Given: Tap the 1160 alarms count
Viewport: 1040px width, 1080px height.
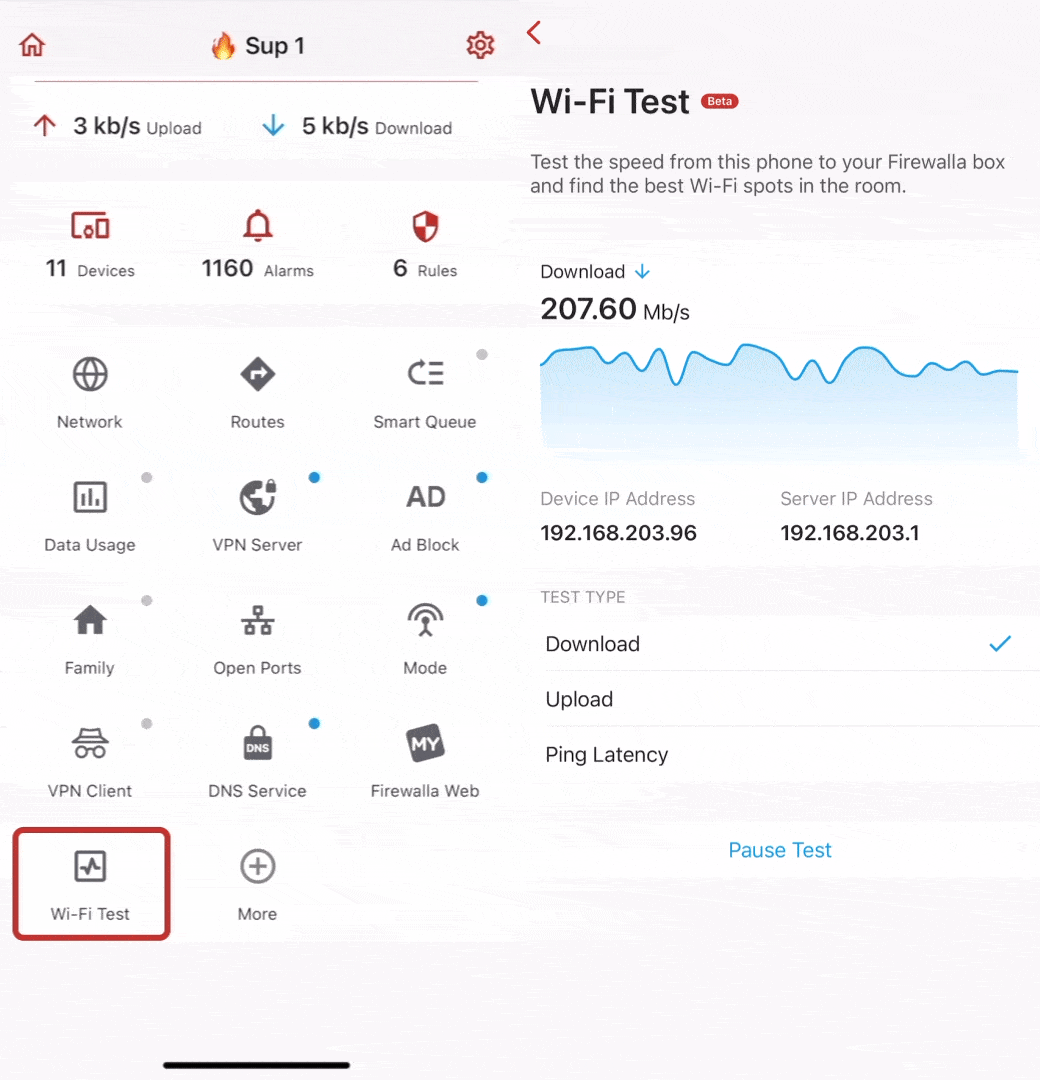Looking at the screenshot, I should (227, 268).
